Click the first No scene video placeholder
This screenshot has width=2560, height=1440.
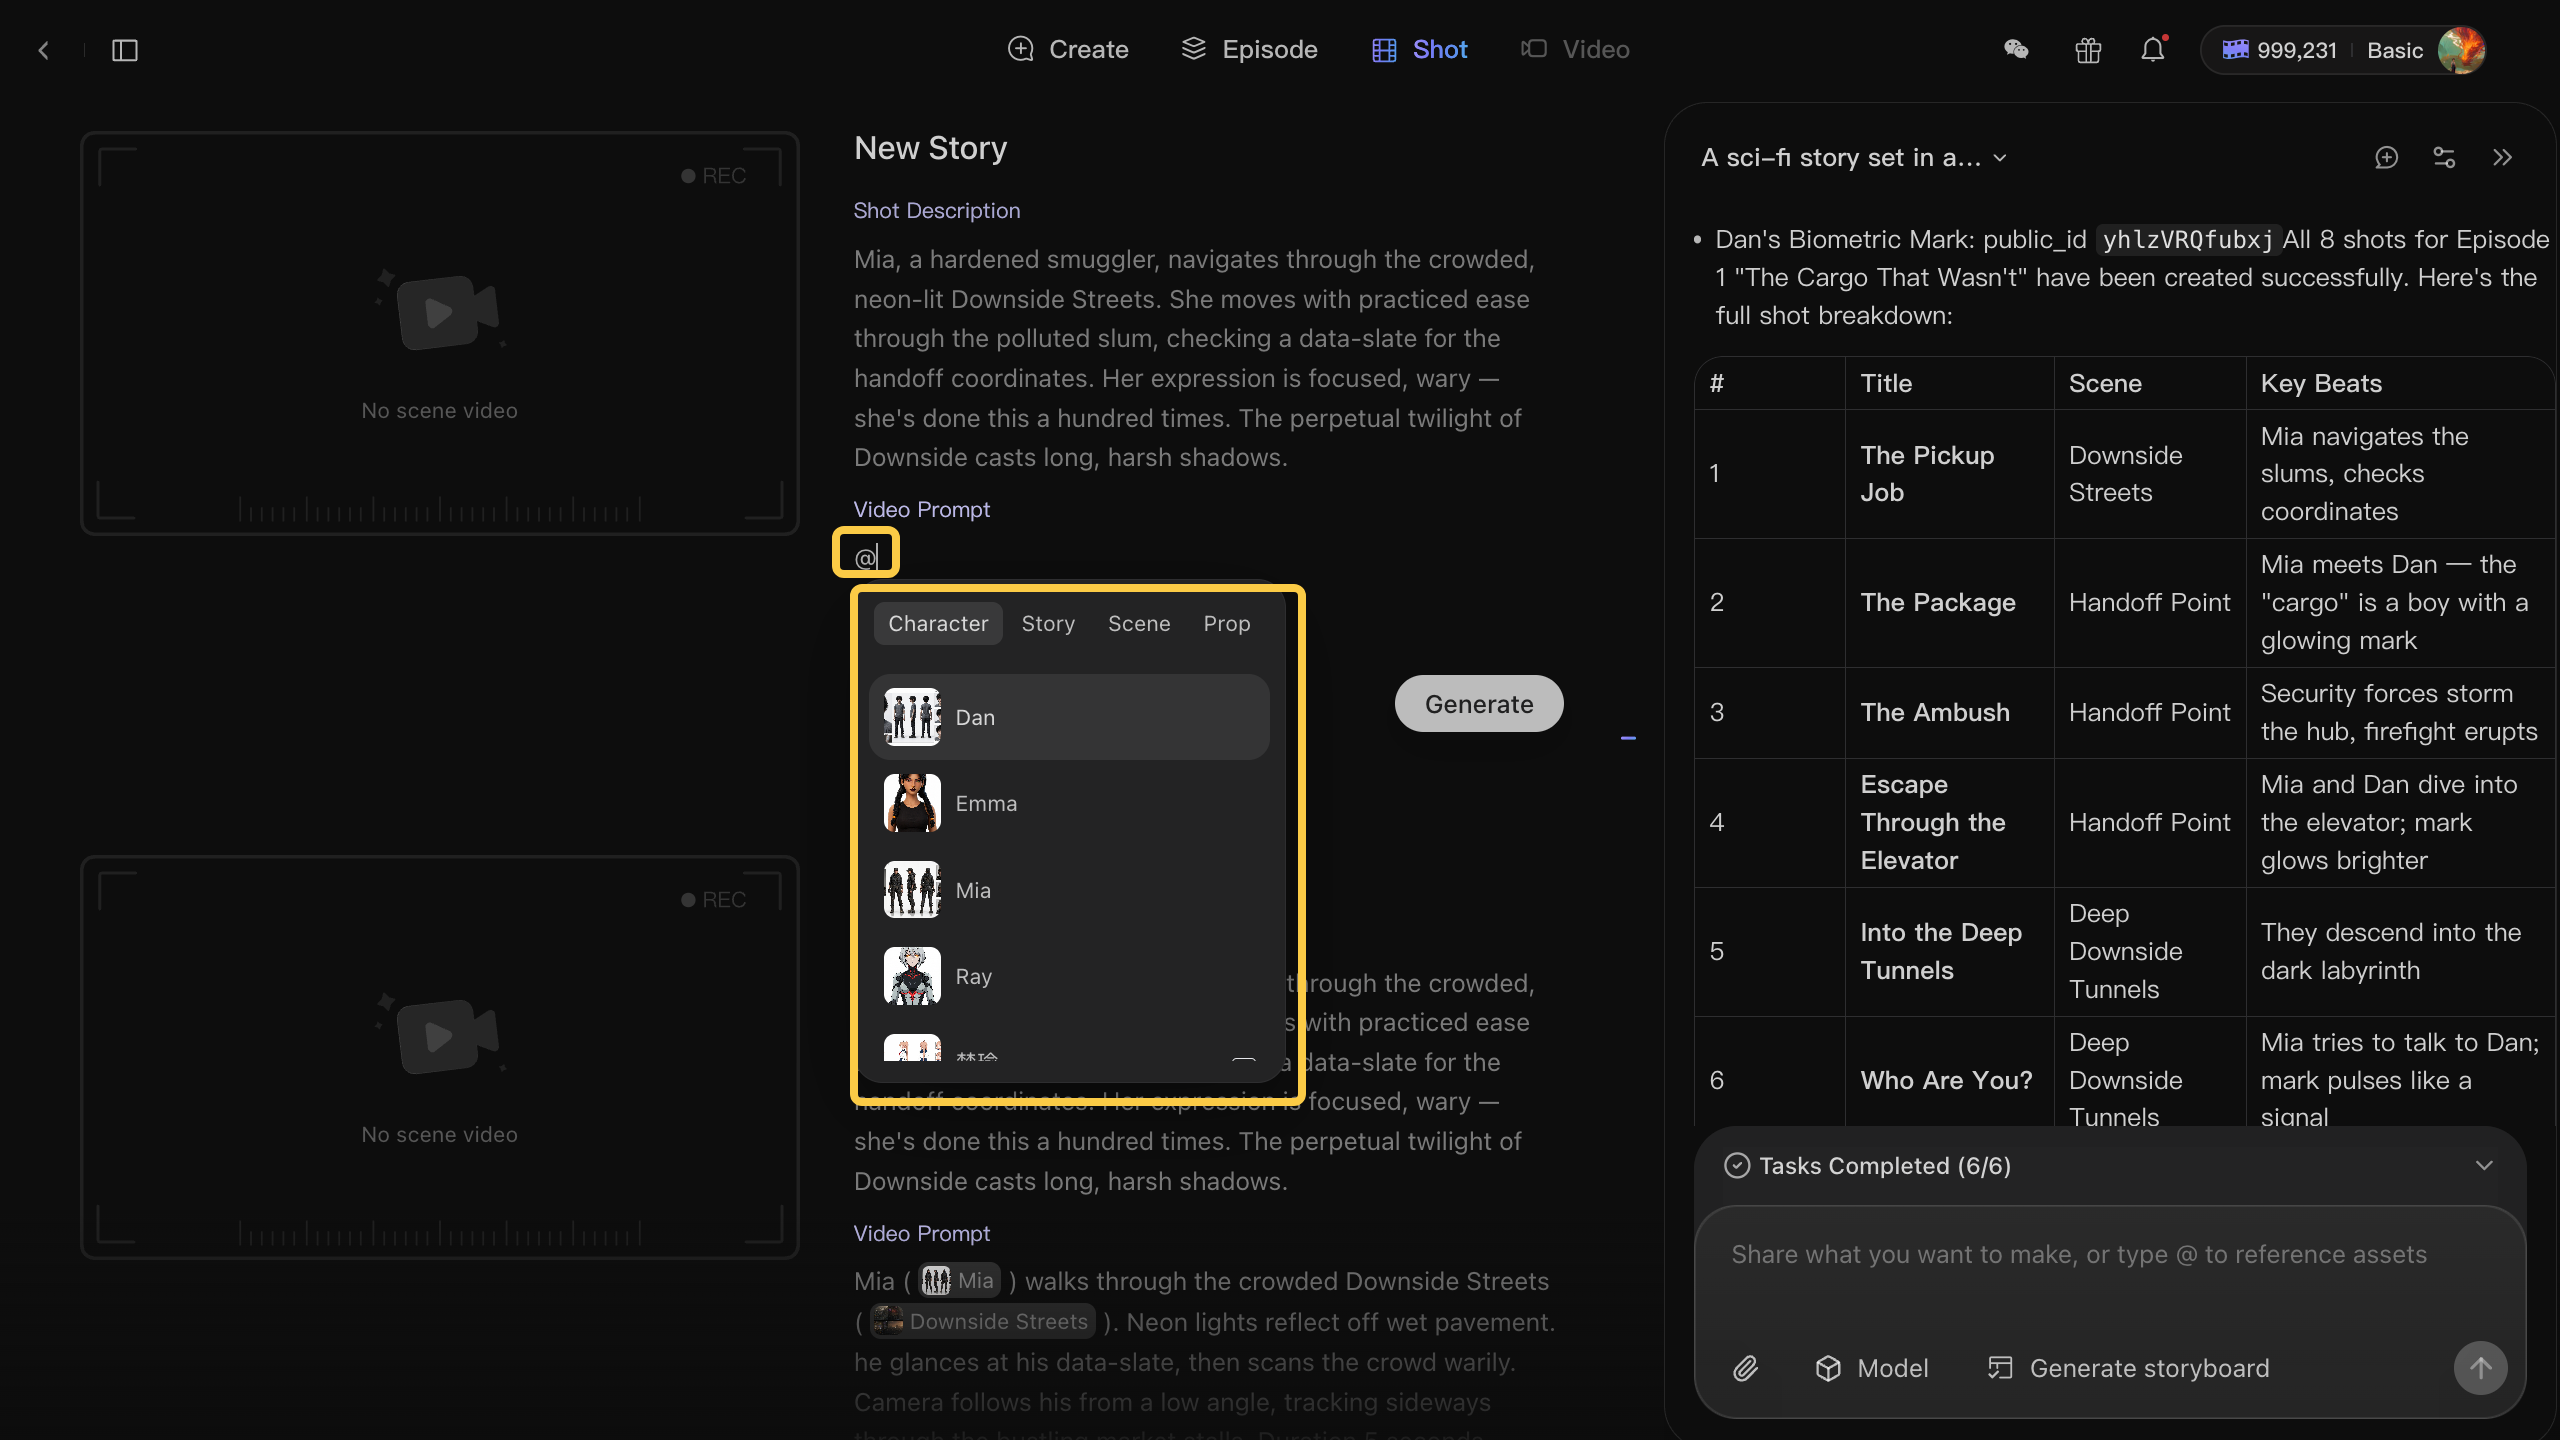pyautogui.click(x=439, y=333)
